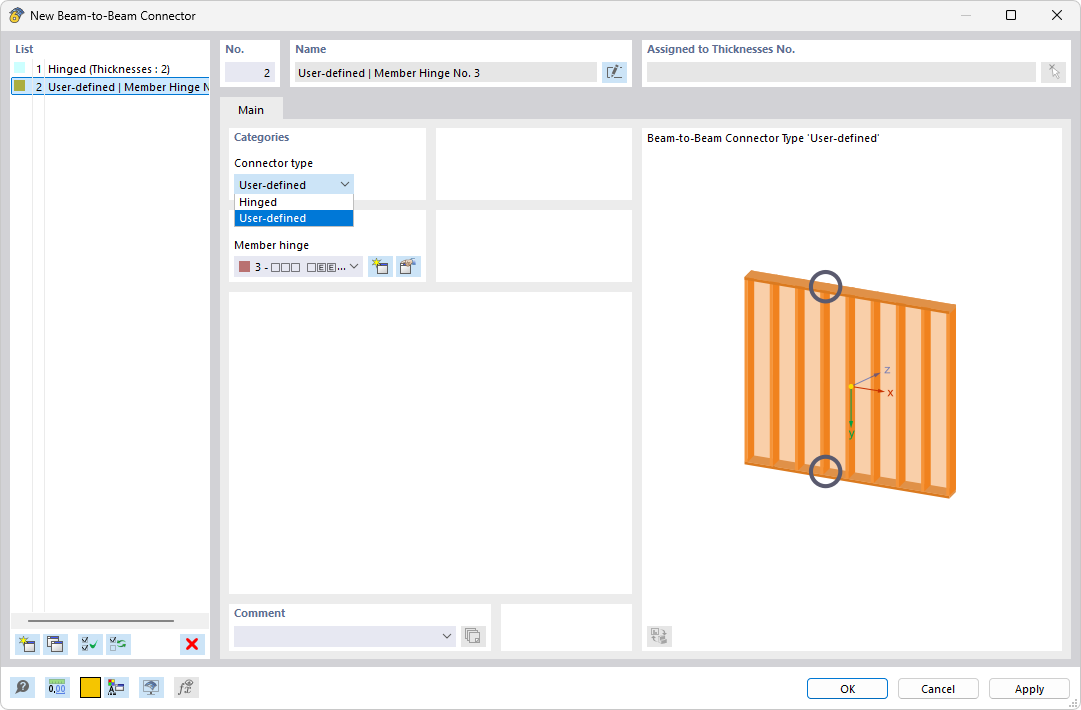Invert the list selection using the swap icon
The image size is (1081, 710).
click(x=118, y=644)
